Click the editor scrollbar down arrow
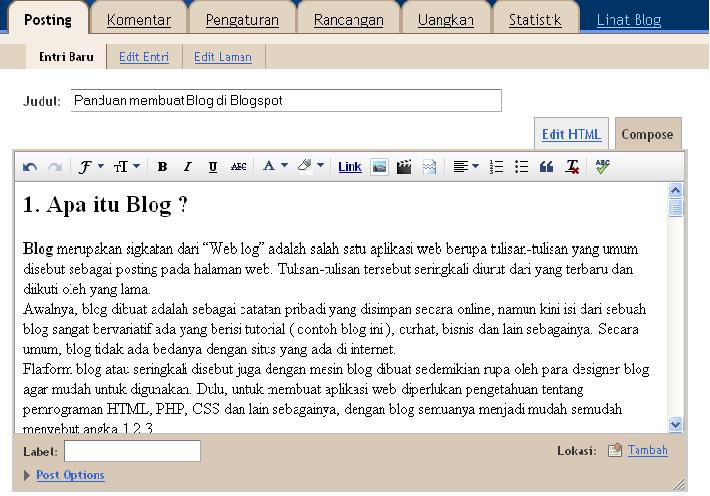Viewport: 710px width, 496px height. (675, 424)
